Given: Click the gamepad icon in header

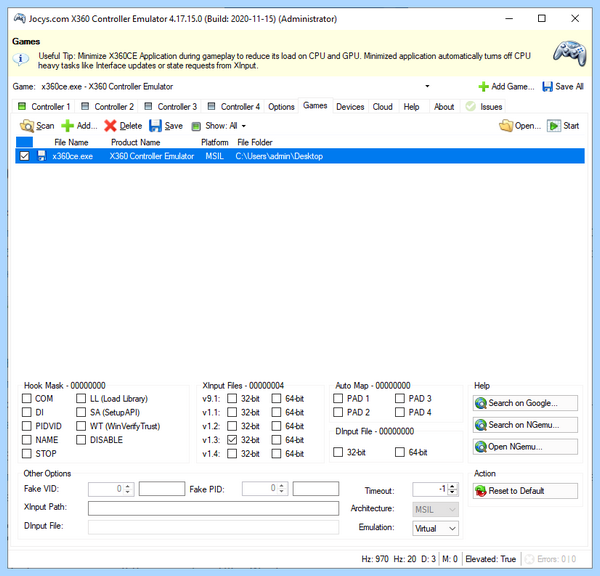Looking at the screenshot, I should pyautogui.click(x=569, y=53).
